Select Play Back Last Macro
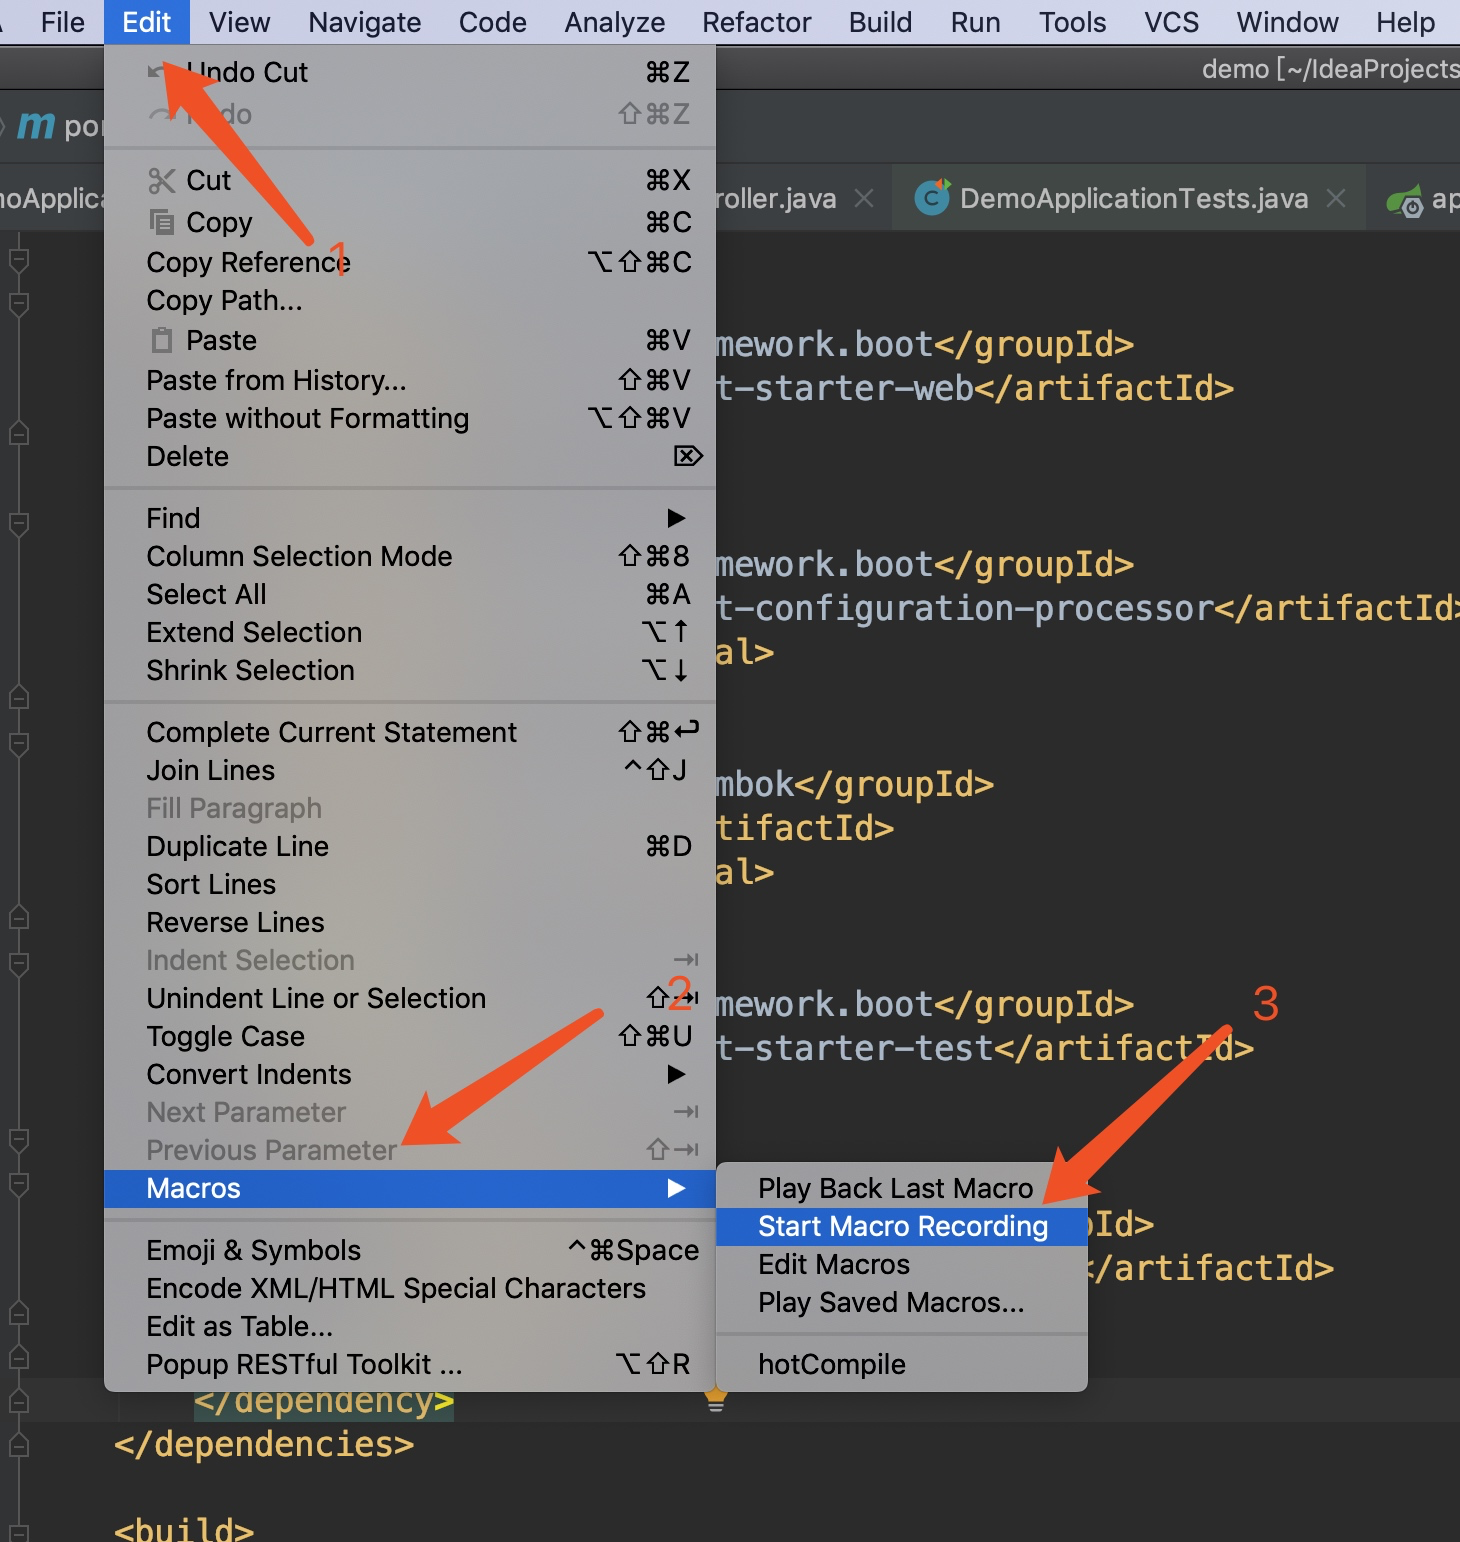Image resolution: width=1460 pixels, height=1542 pixels. [x=902, y=1188]
